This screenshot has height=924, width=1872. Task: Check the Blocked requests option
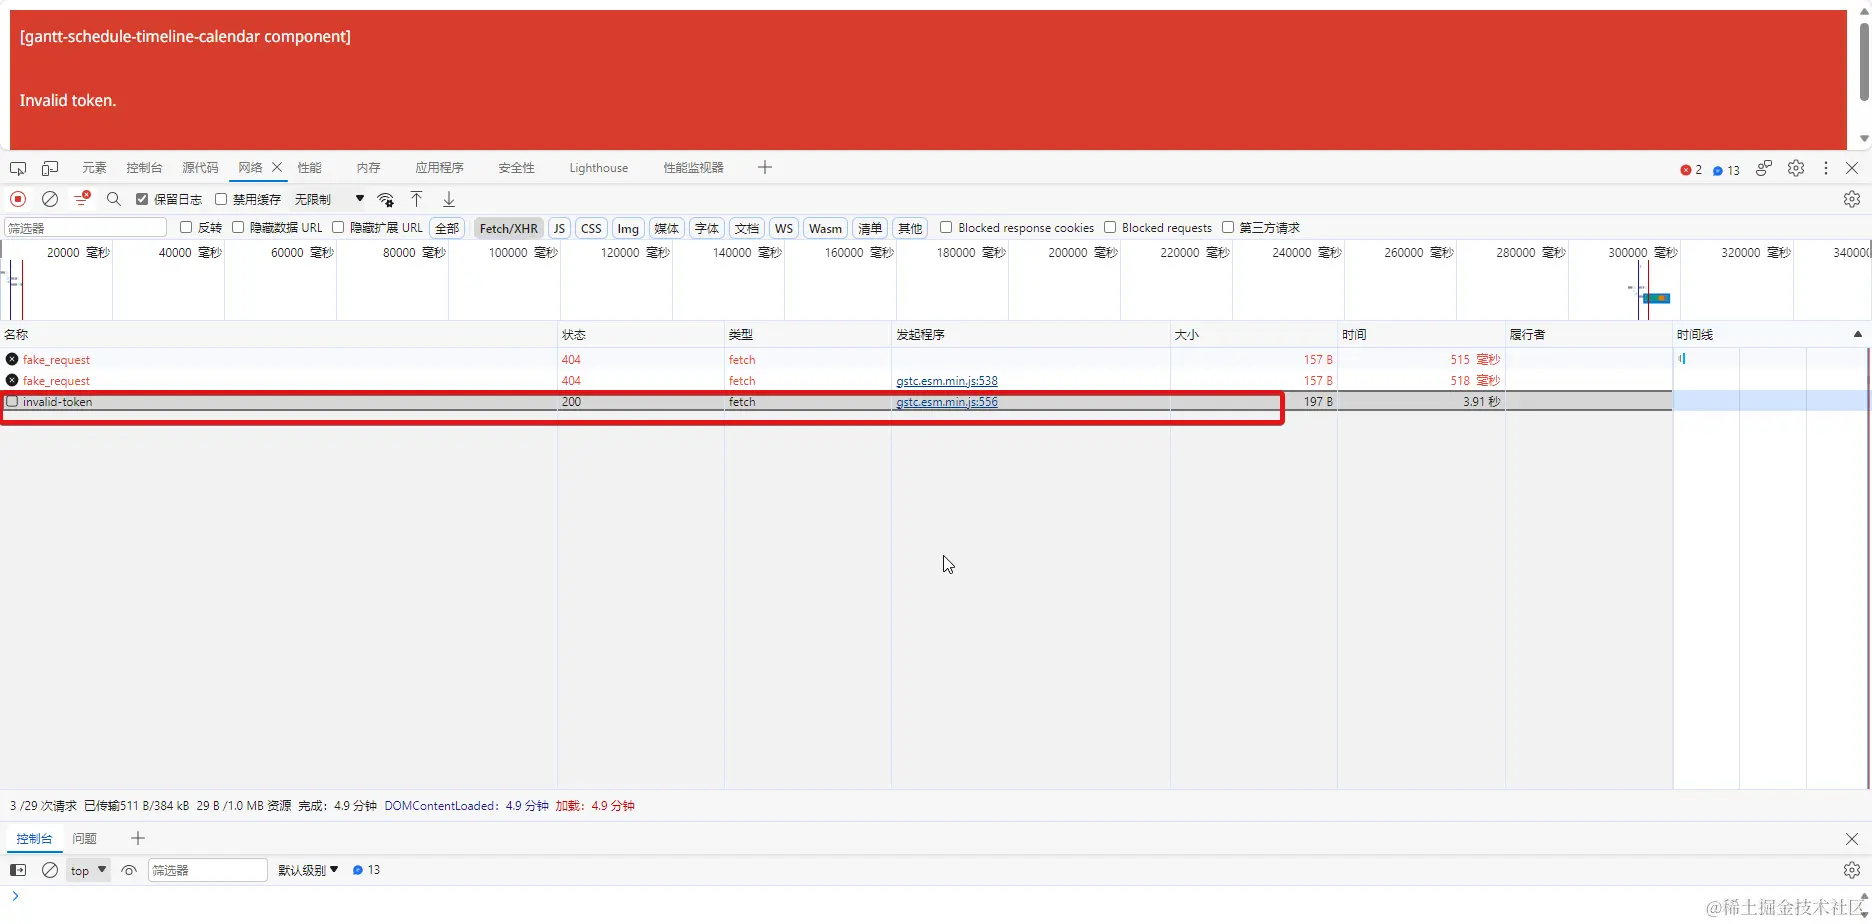click(x=1110, y=227)
